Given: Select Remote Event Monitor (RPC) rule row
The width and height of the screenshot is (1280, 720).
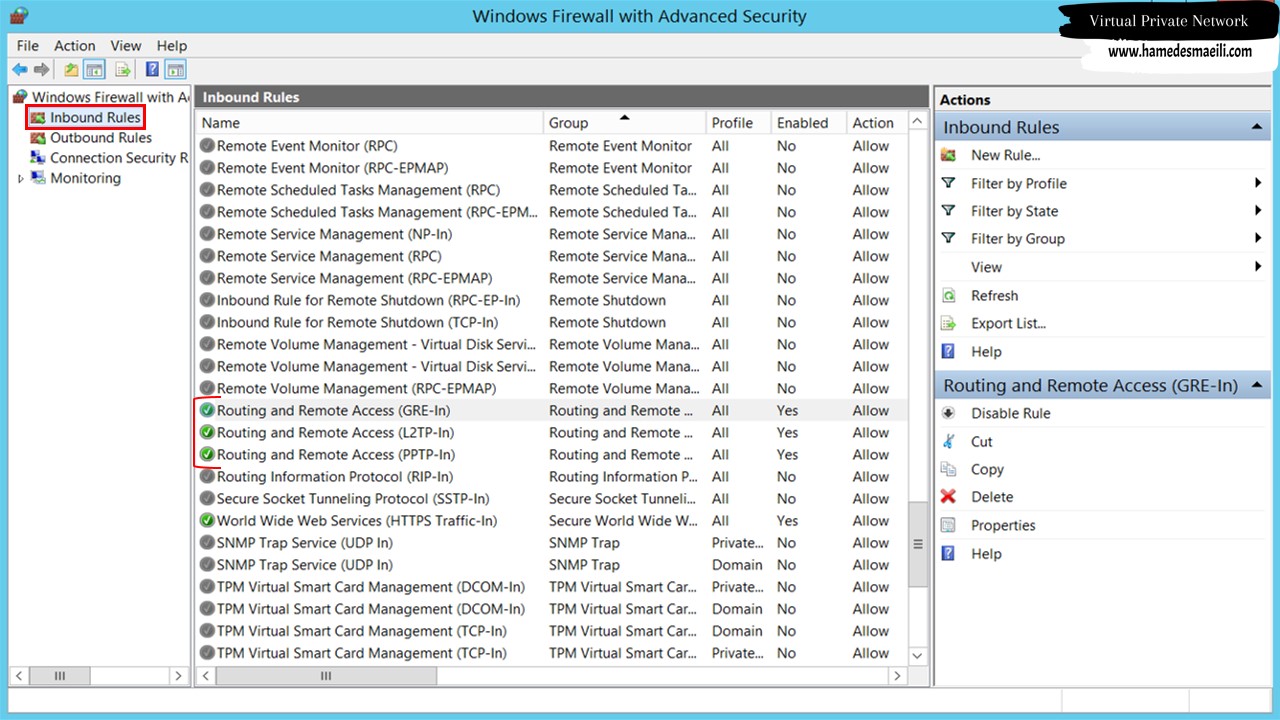Looking at the screenshot, I should click(552, 146).
